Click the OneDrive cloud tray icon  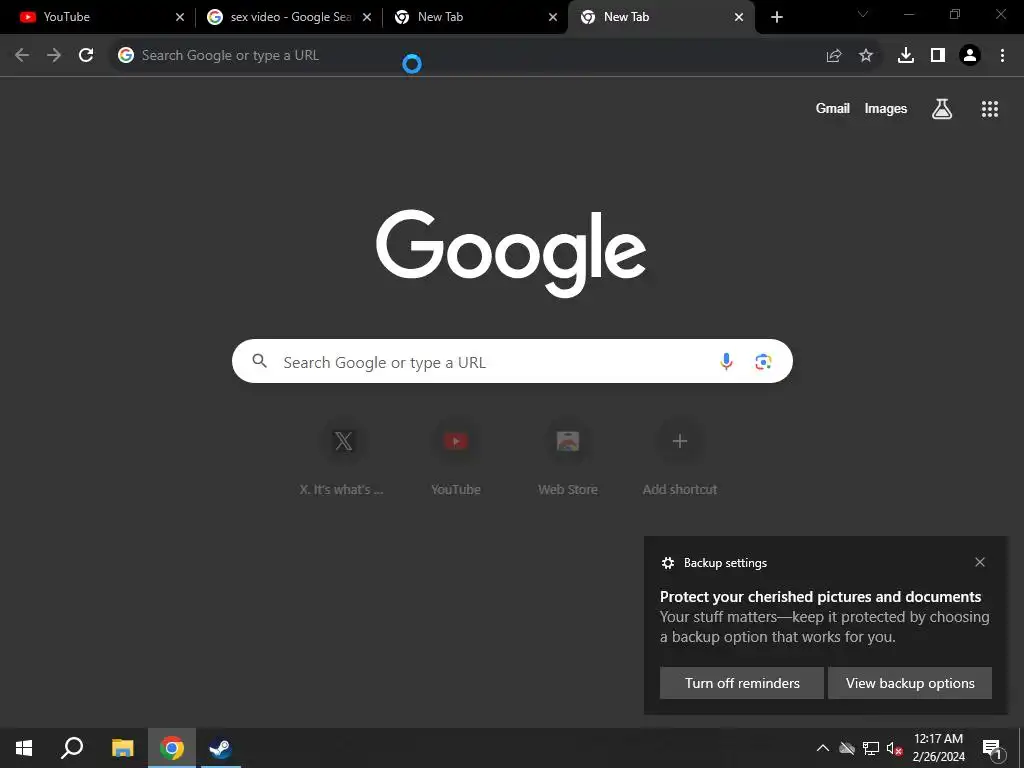coord(847,748)
